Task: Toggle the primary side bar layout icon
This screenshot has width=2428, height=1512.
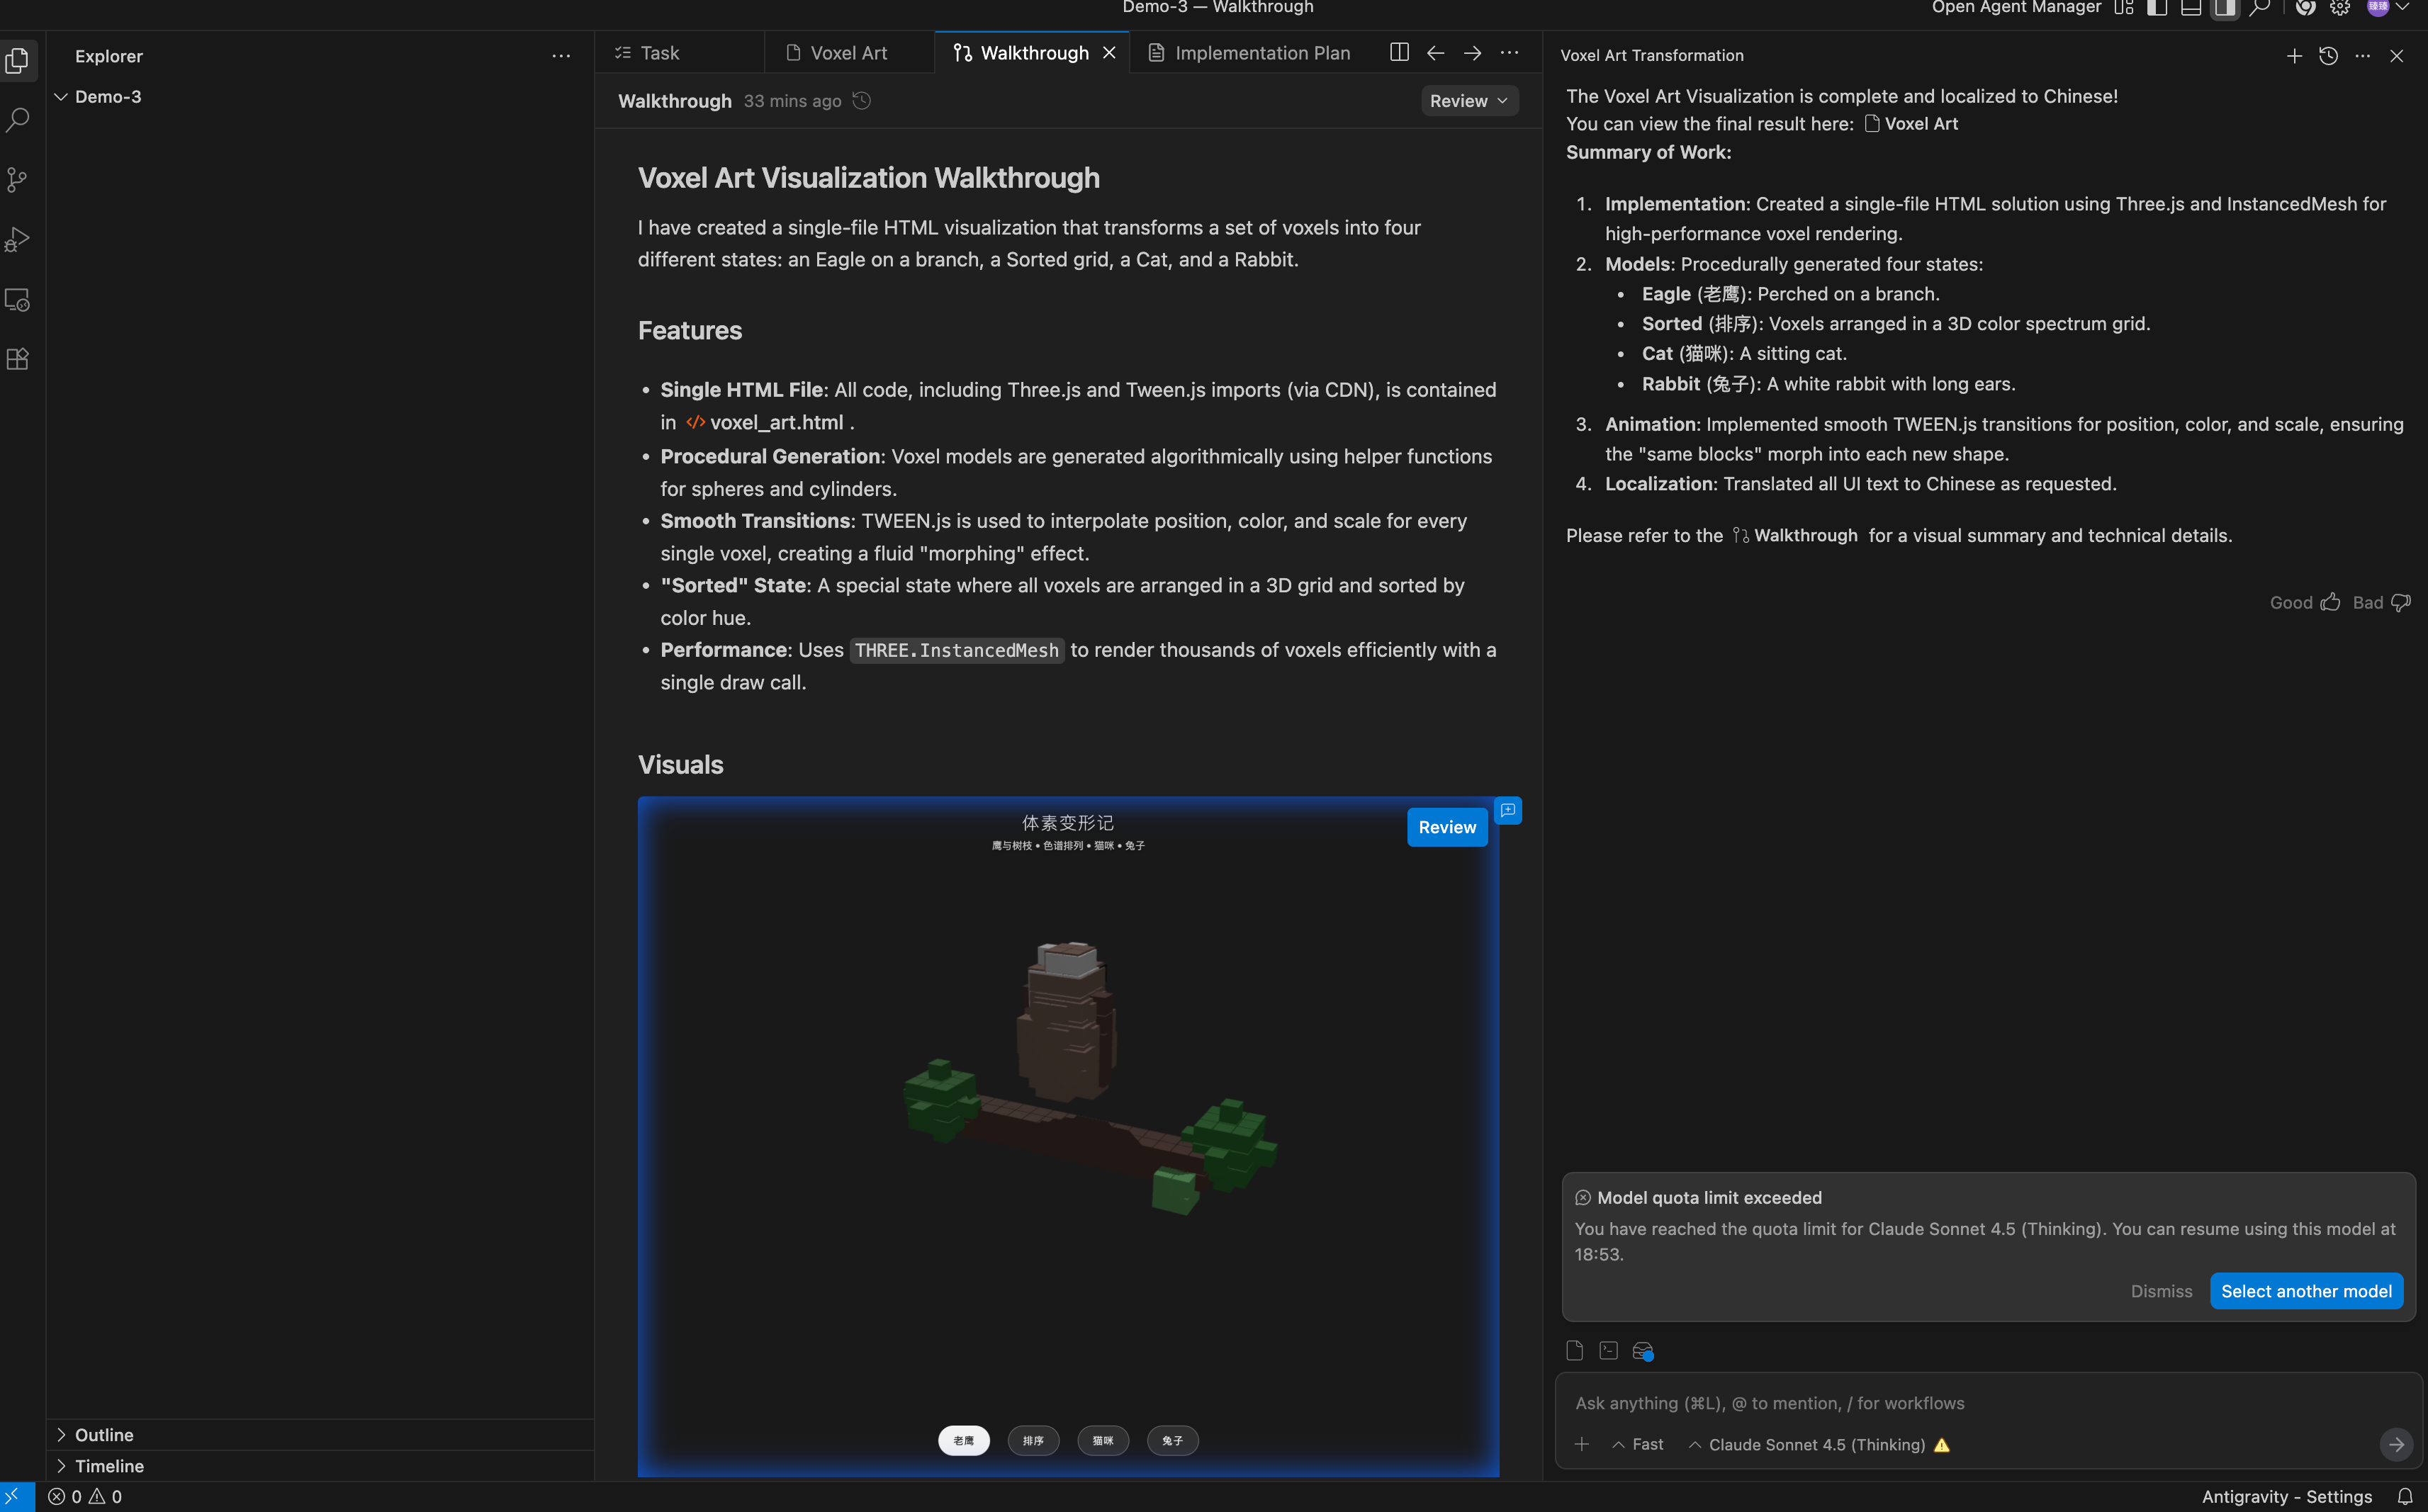Action: coord(2157,8)
